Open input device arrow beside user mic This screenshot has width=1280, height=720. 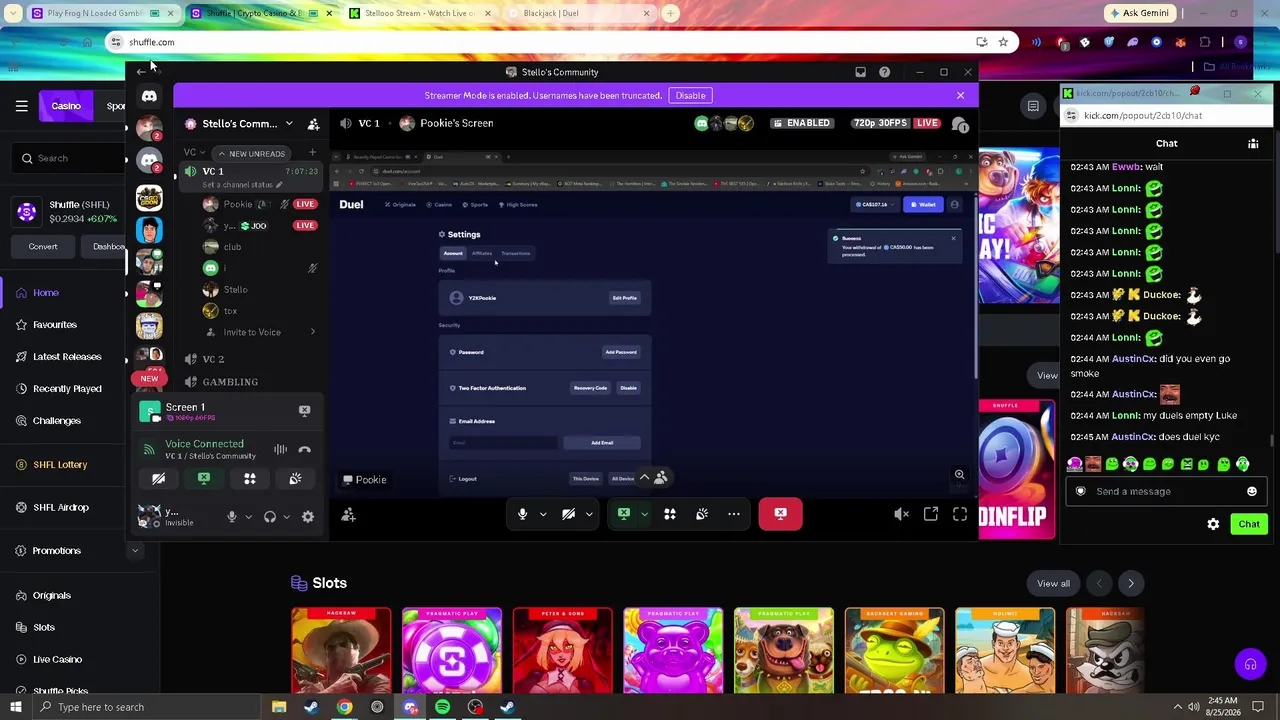pyautogui.click(x=248, y=517)
